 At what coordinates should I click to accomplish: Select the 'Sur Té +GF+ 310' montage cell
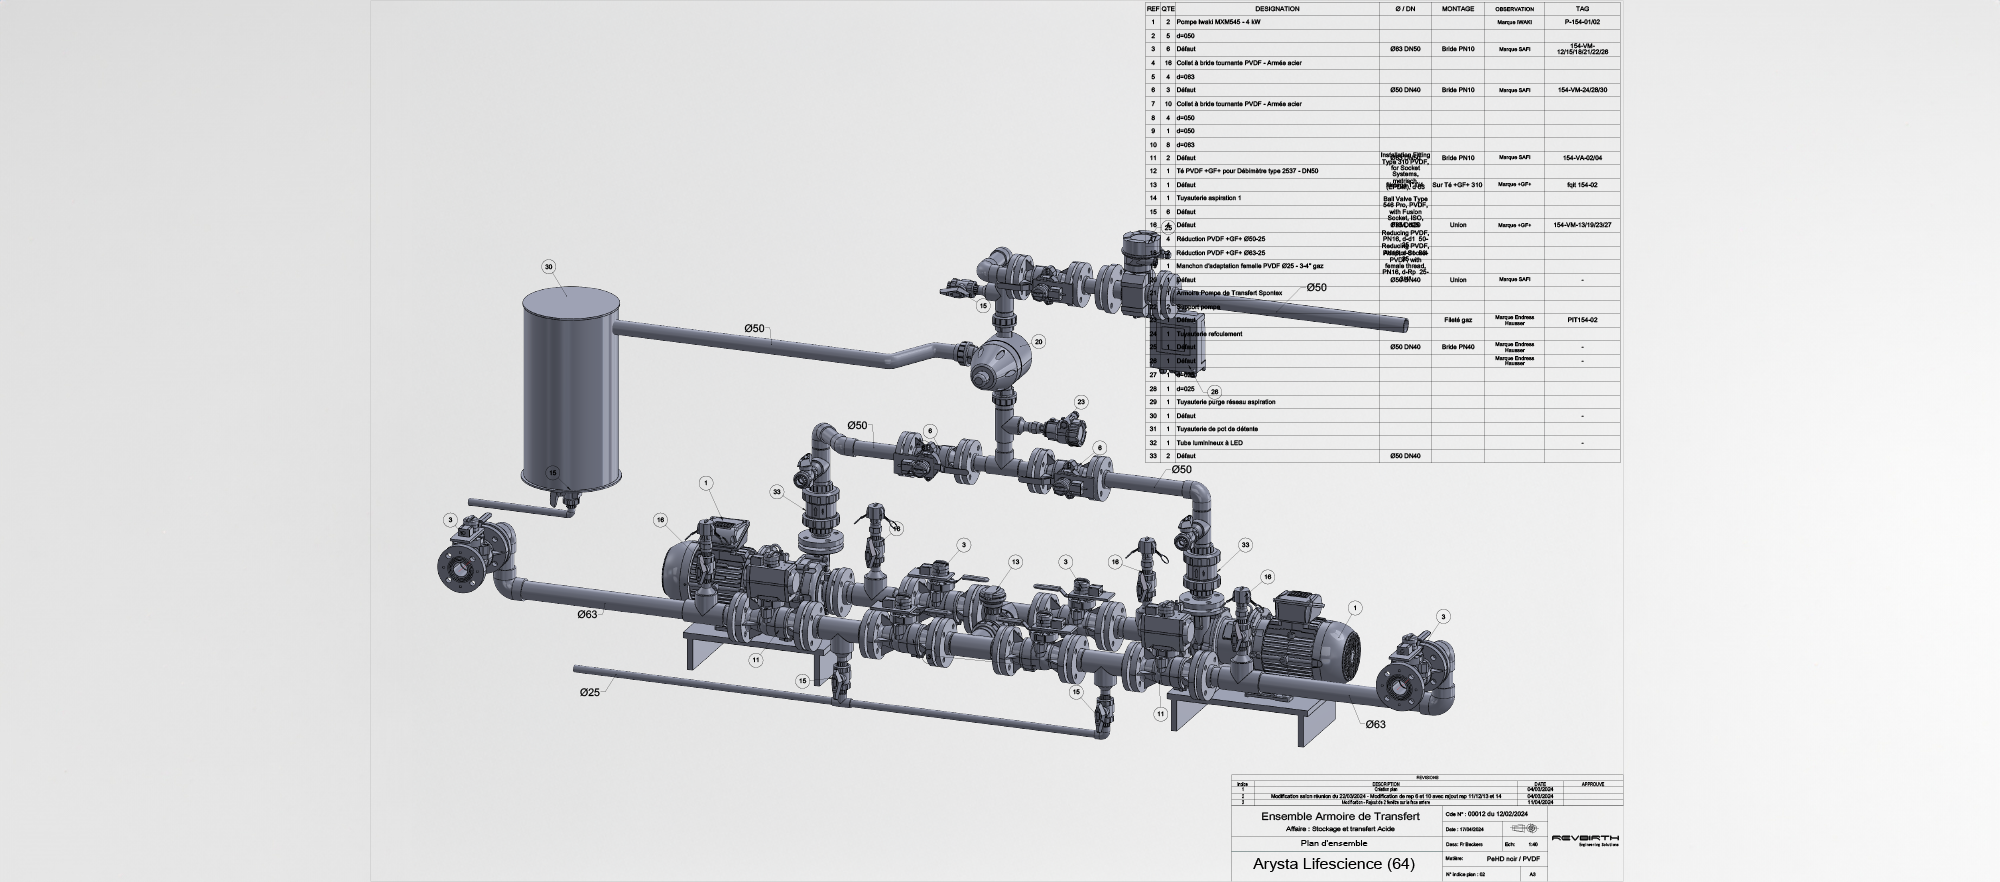coord(1458,185)
